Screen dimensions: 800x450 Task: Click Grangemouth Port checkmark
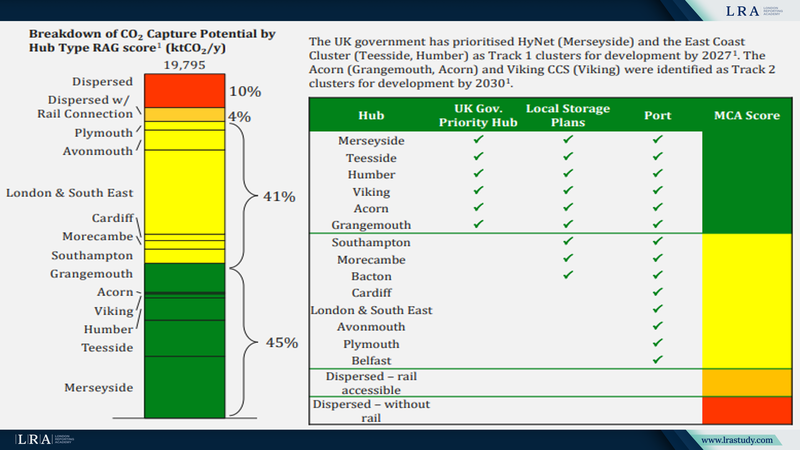[x=658, y=224]
